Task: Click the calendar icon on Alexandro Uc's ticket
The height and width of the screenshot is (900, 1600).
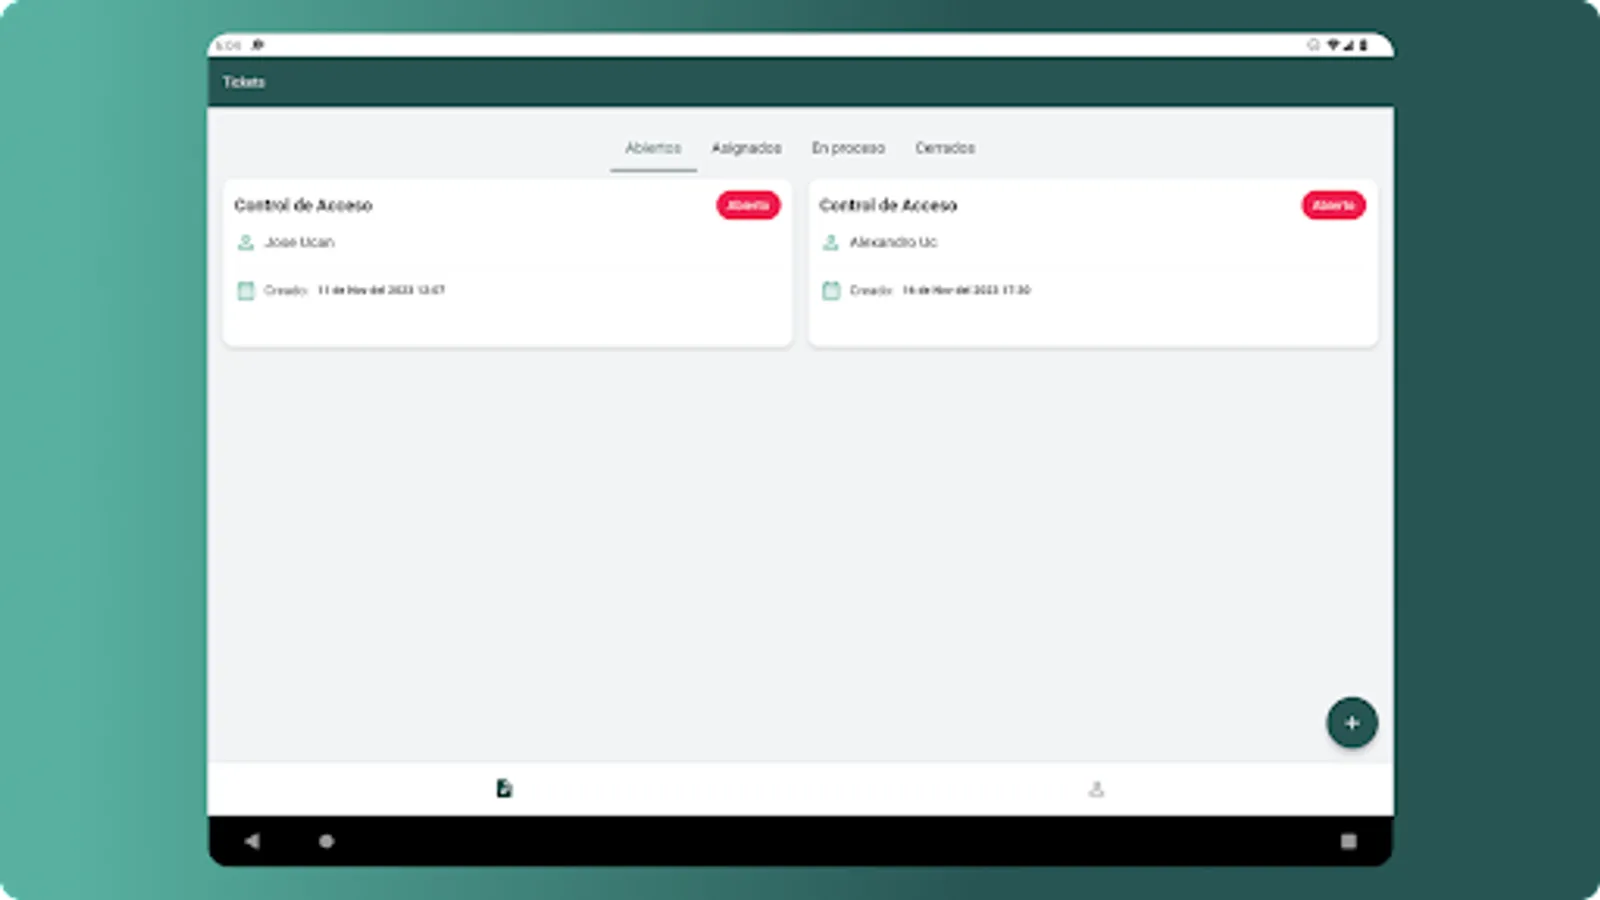Action: [830, 290]
